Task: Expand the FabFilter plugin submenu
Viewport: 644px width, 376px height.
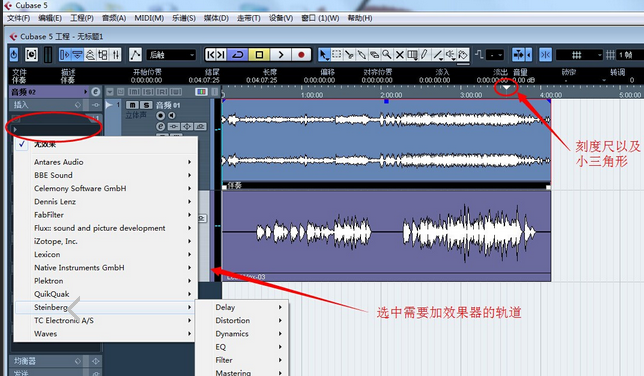Action: click(x=106, y=215)
